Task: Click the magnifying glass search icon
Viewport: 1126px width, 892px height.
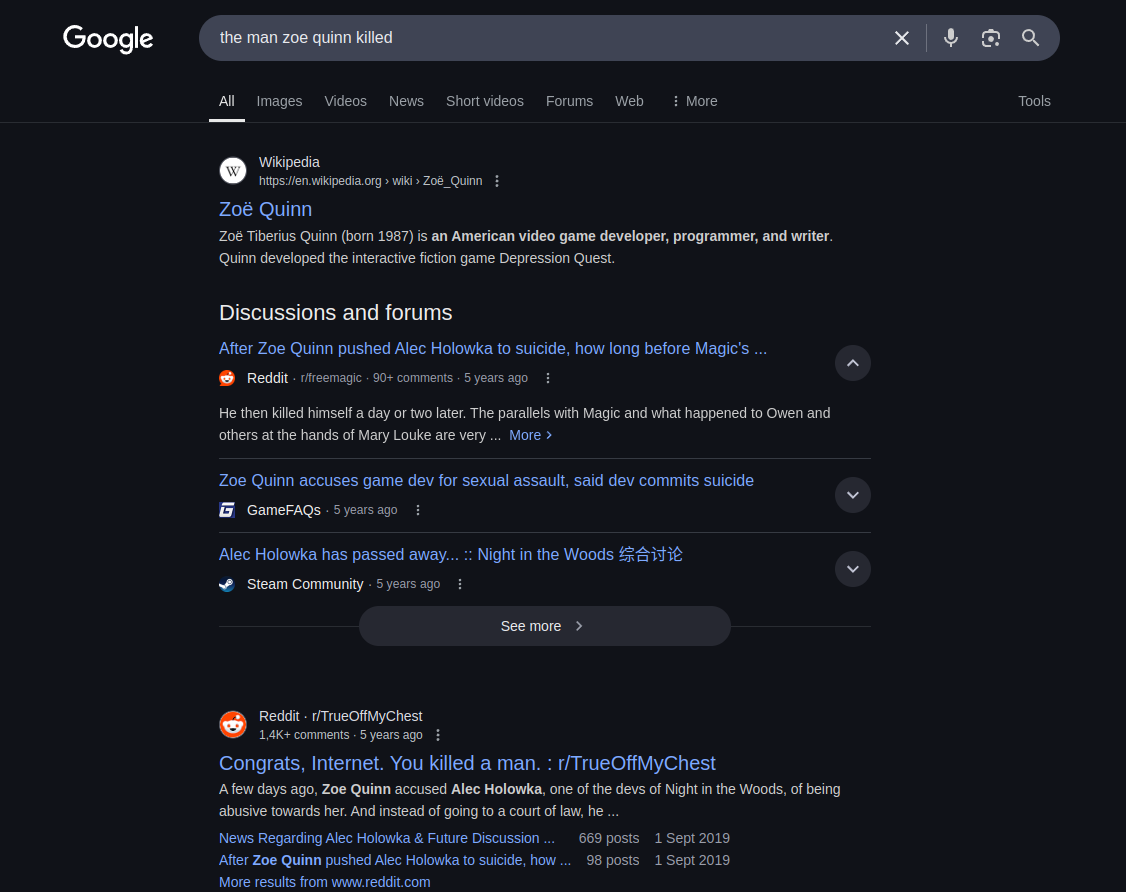Action: pyautogui.click(x=1030, y=38)
